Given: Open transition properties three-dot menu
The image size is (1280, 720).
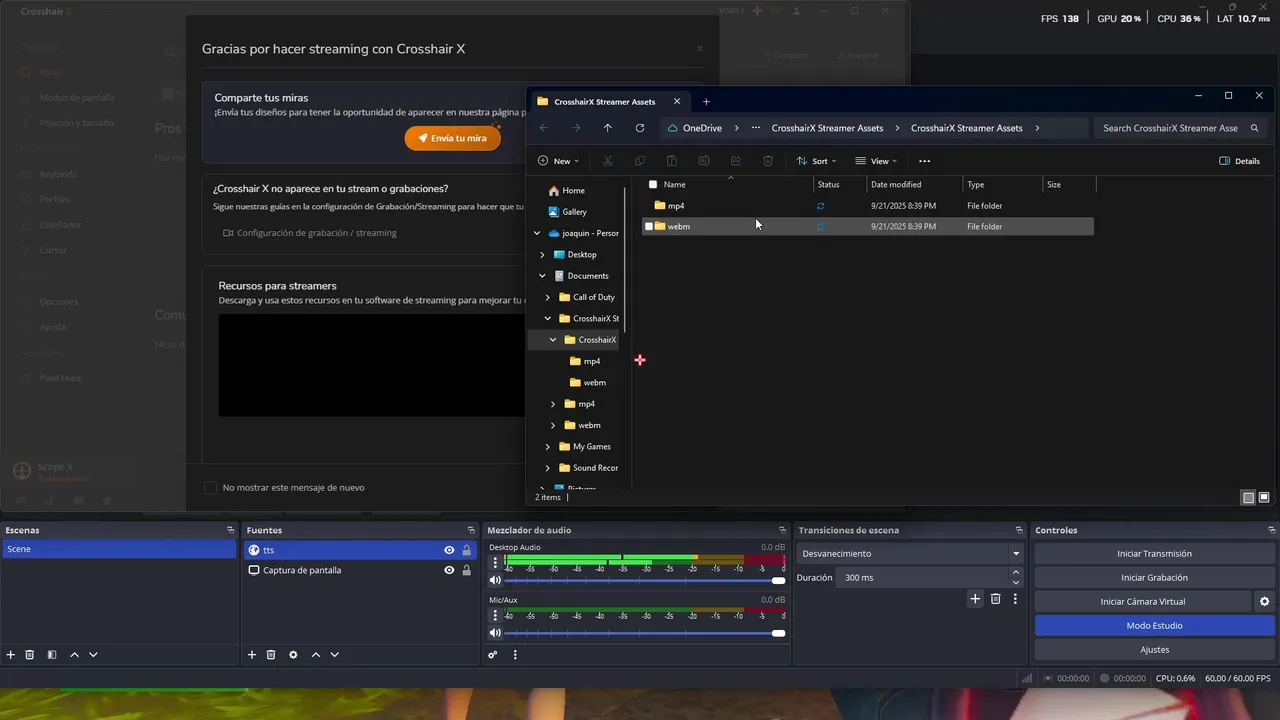Looking at the screenshot, I should [x=1015, y=599].
